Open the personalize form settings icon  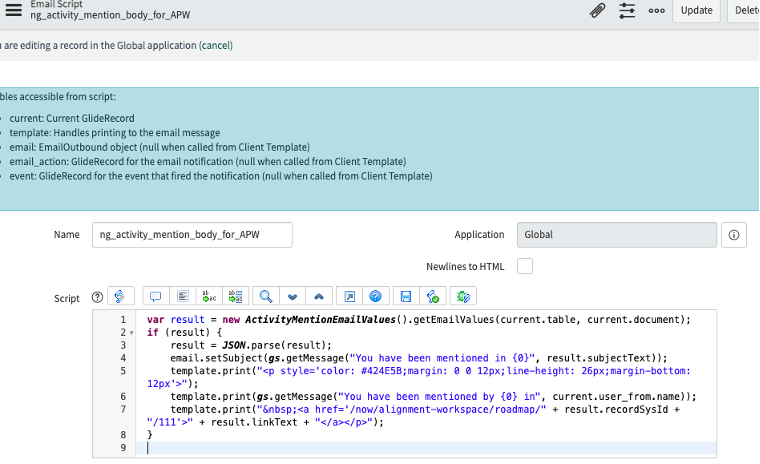coord(627,10)
